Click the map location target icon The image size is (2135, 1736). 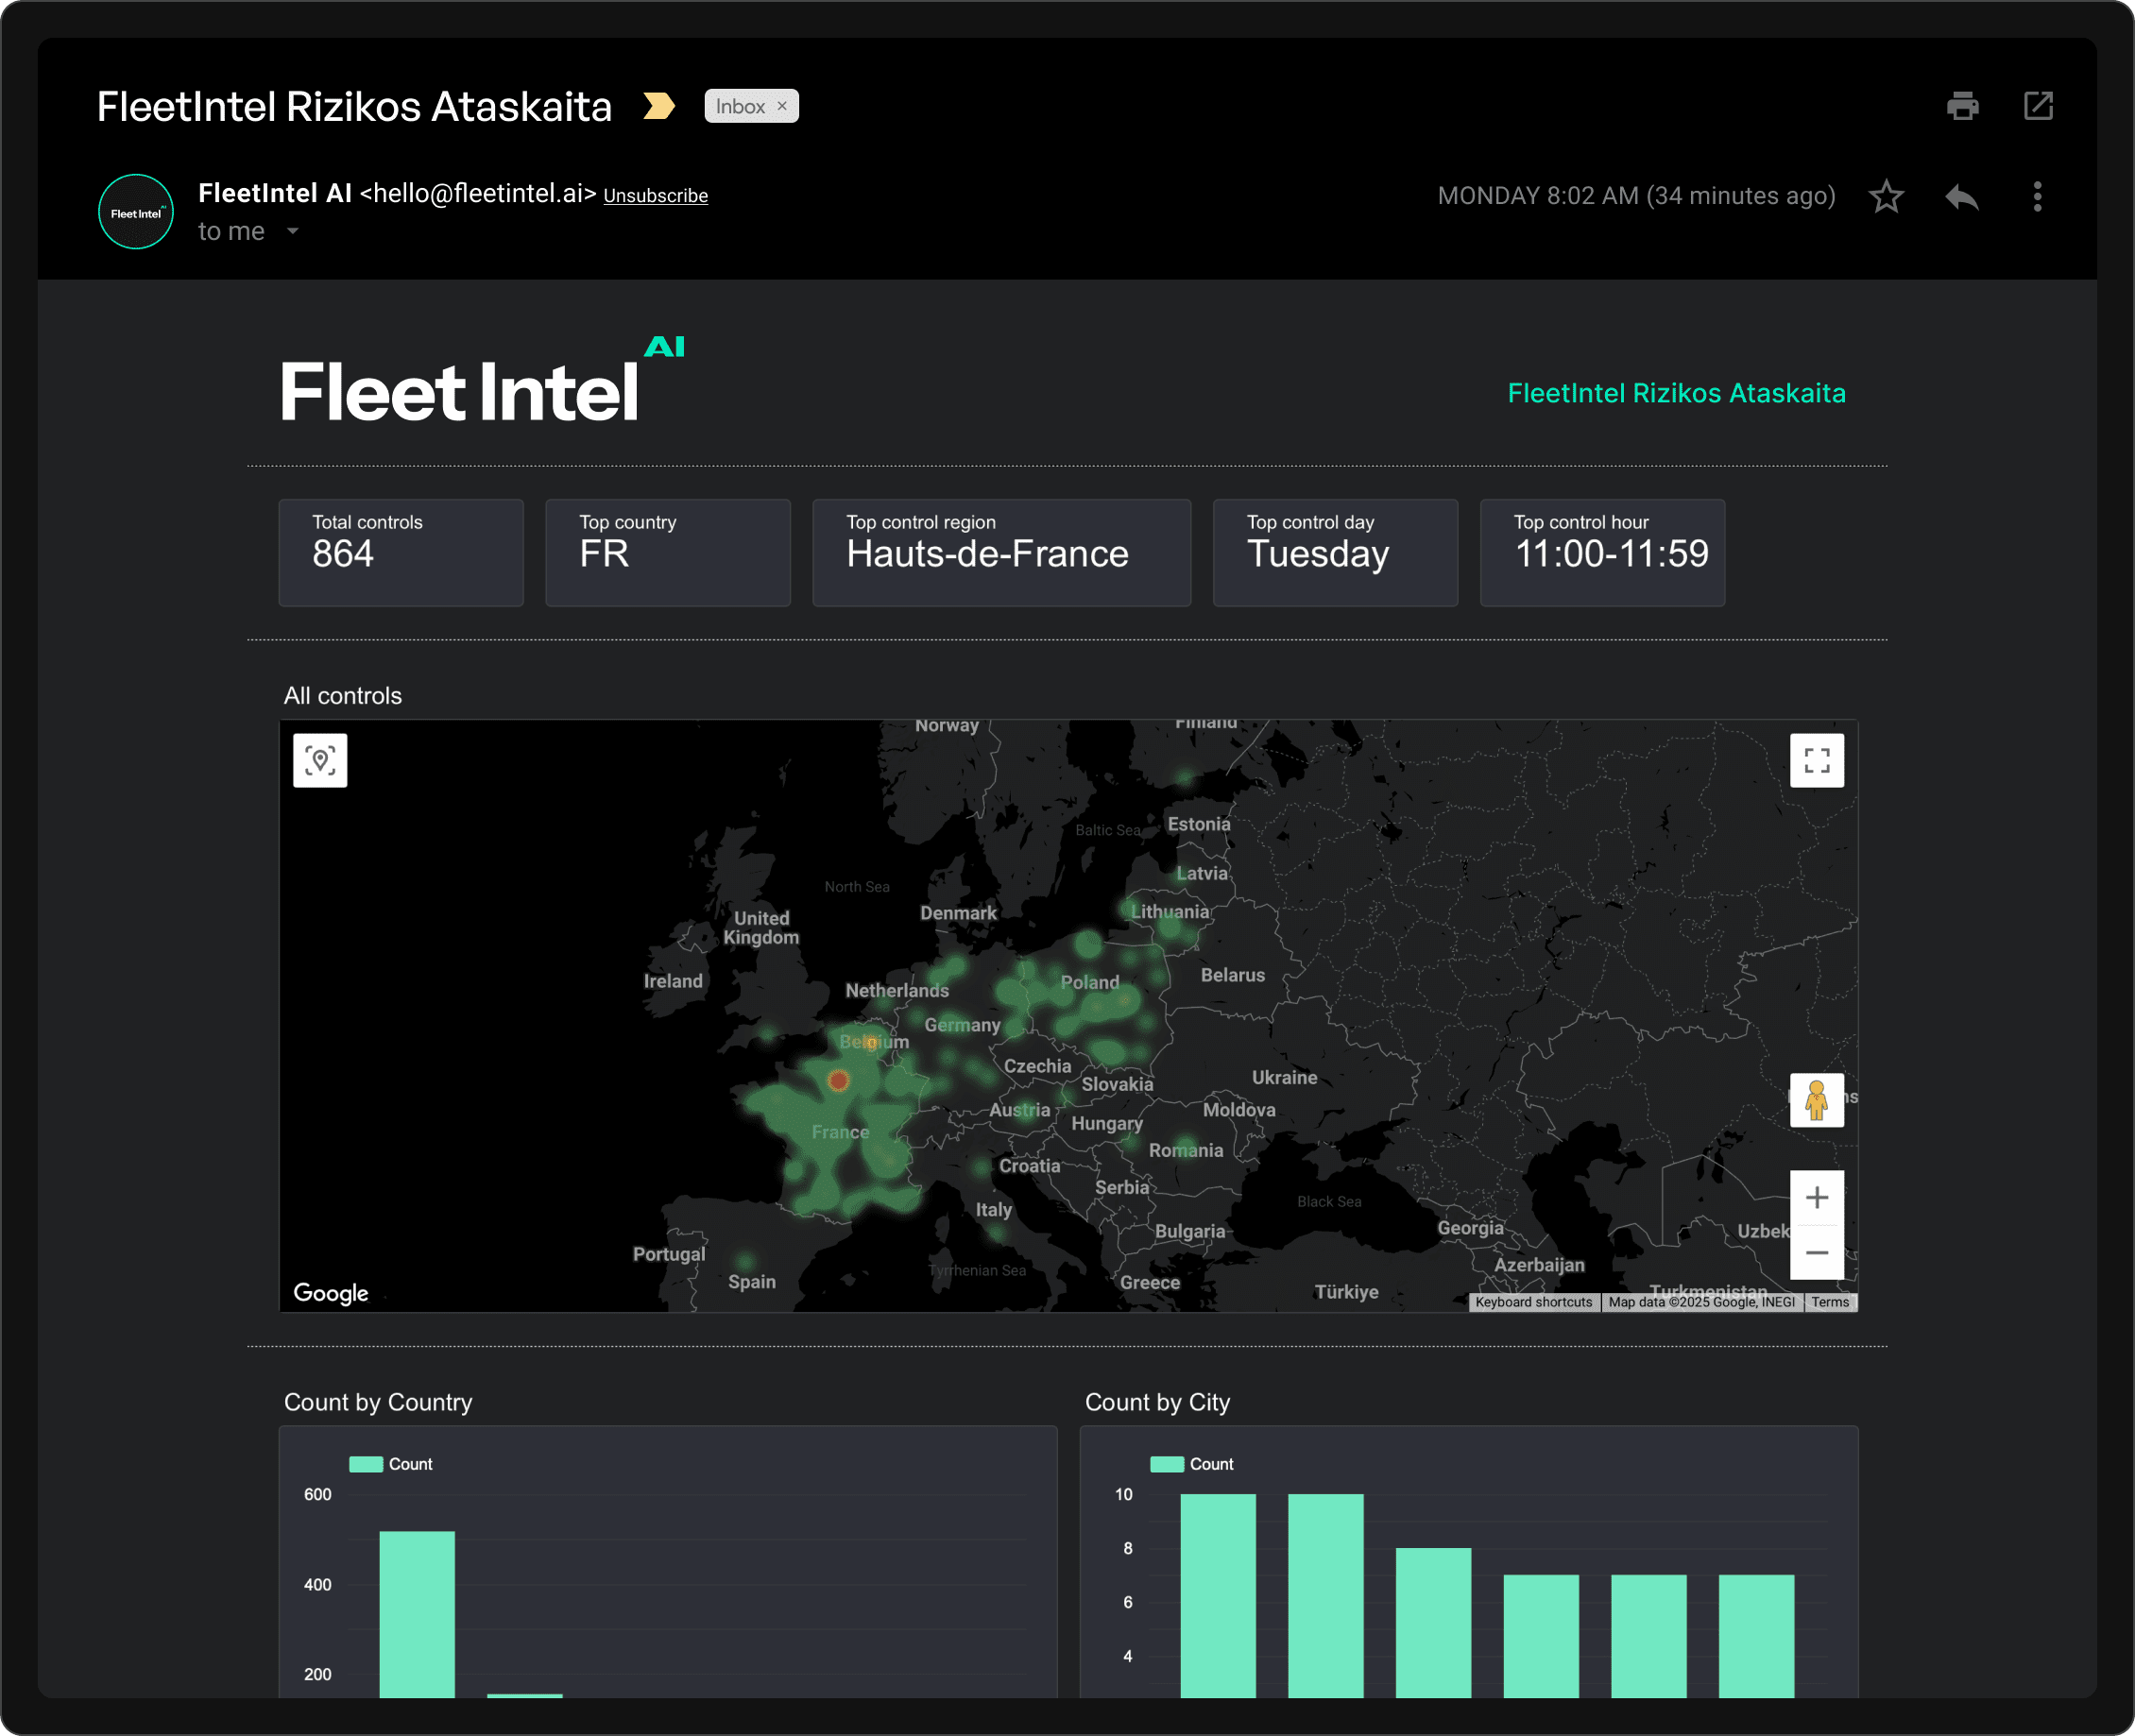(x=320, y=761)
